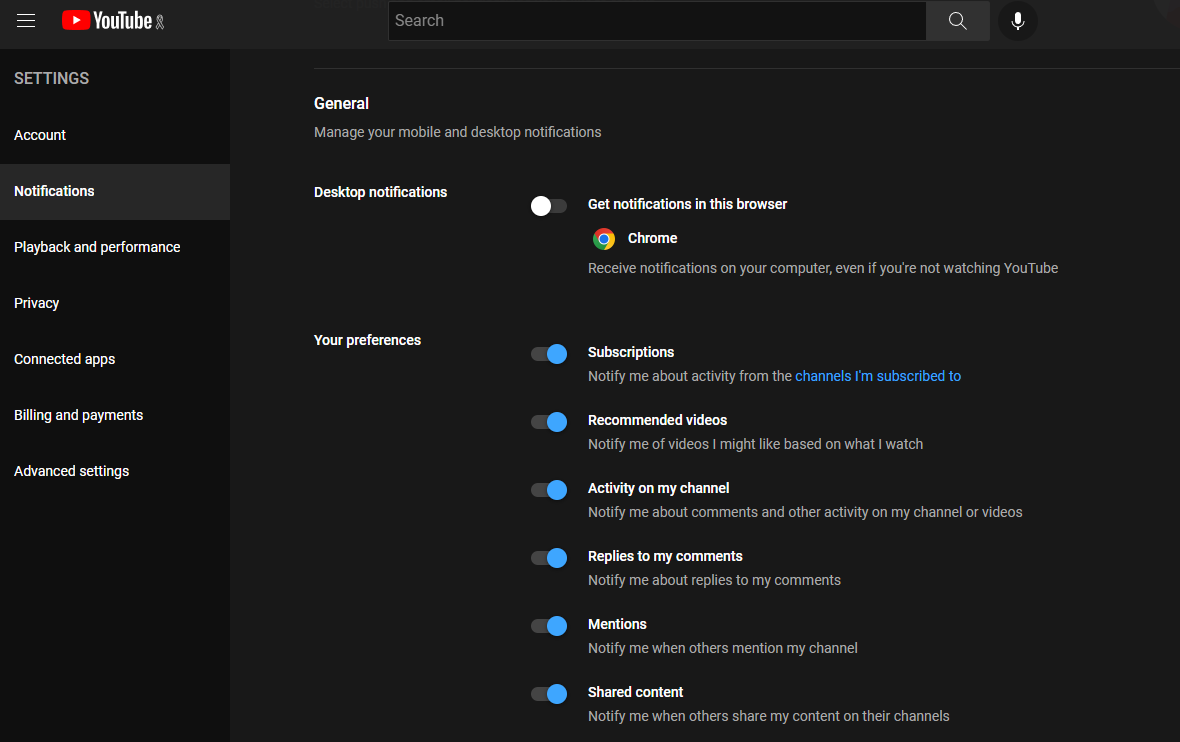The width and height of the screenshot is (1180, 742).
Task: Turn off Subscriptions notifications
Action: click(549, 354)
